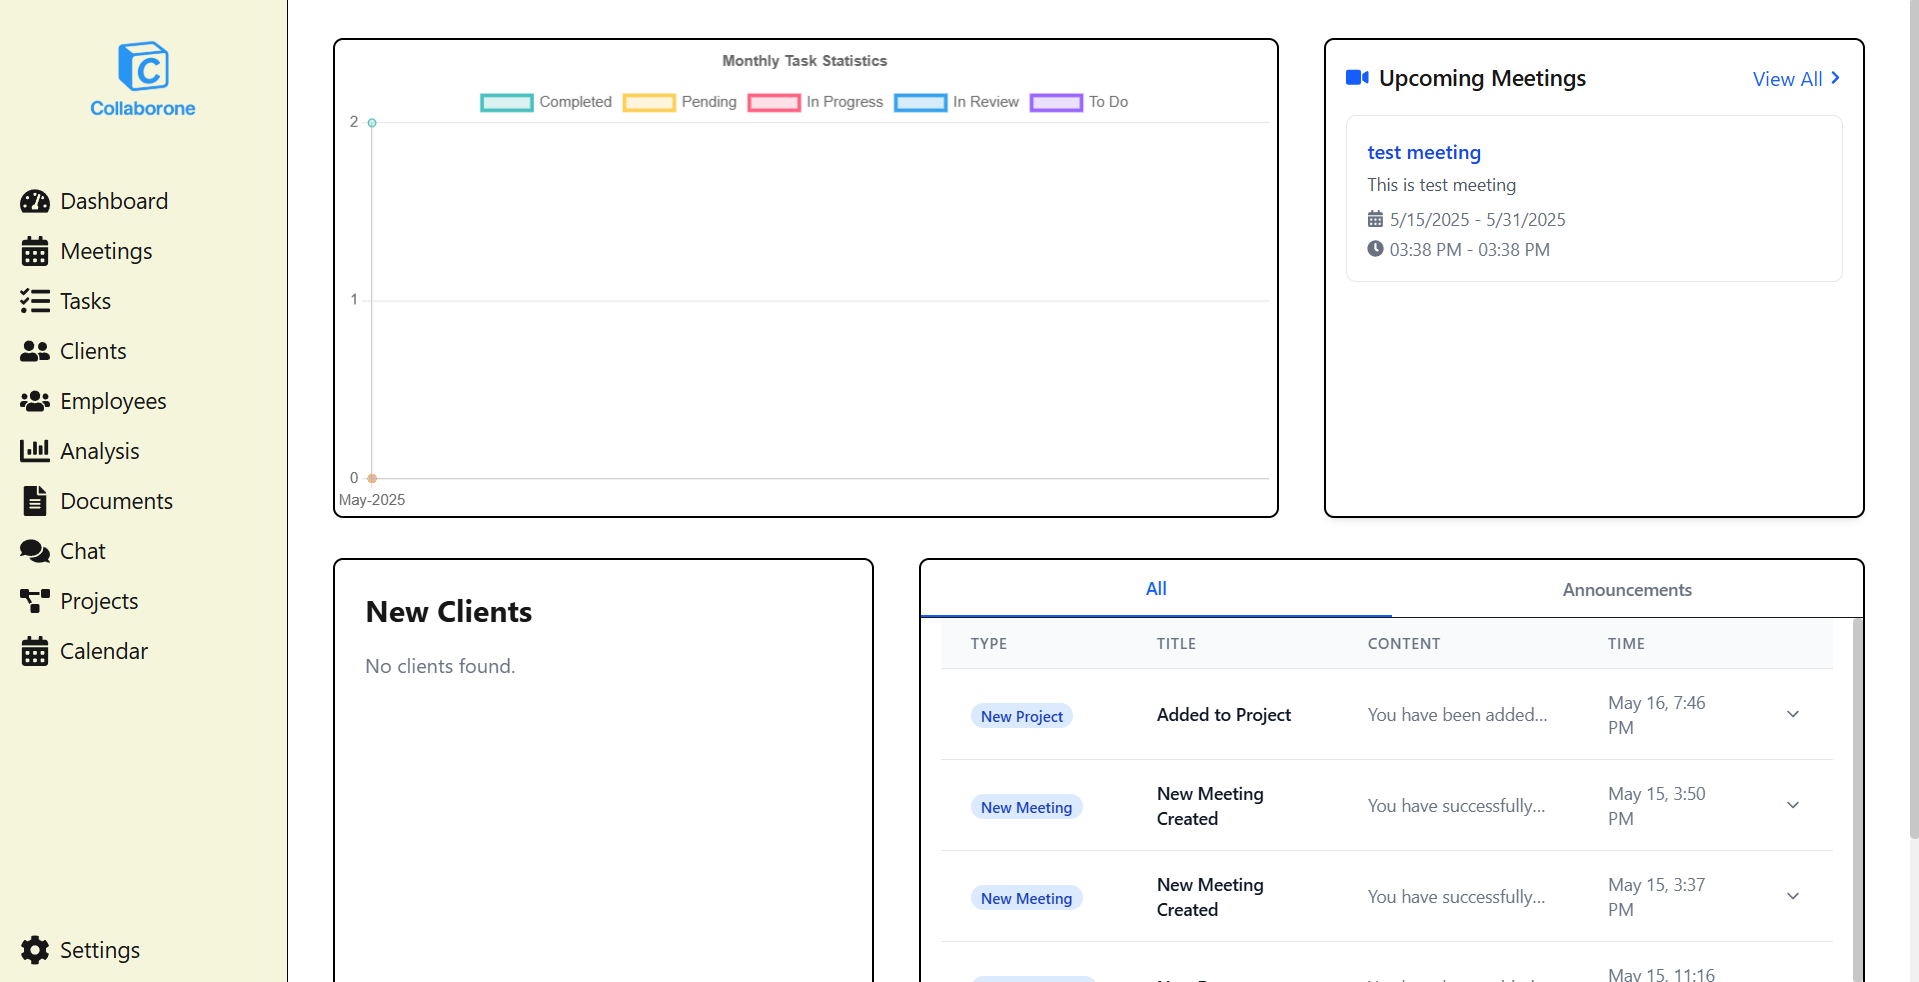This screenshot has height=982, width=1919.
Task: Switch to the Announcements tab
Action: (1627, 590)
